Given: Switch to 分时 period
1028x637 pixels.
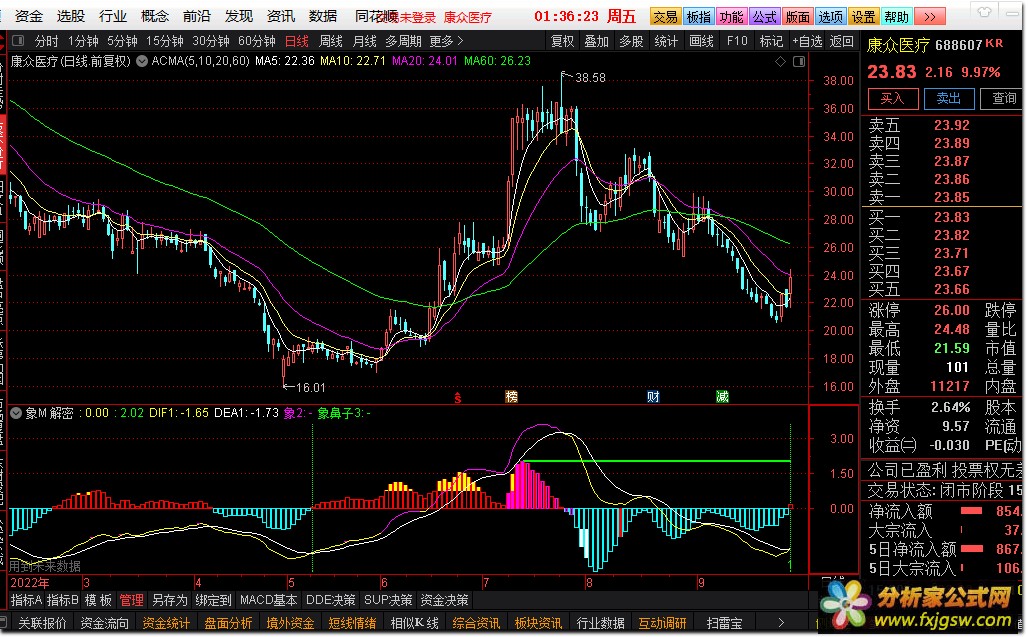Looking at the screenshot, I should (46, 41).
